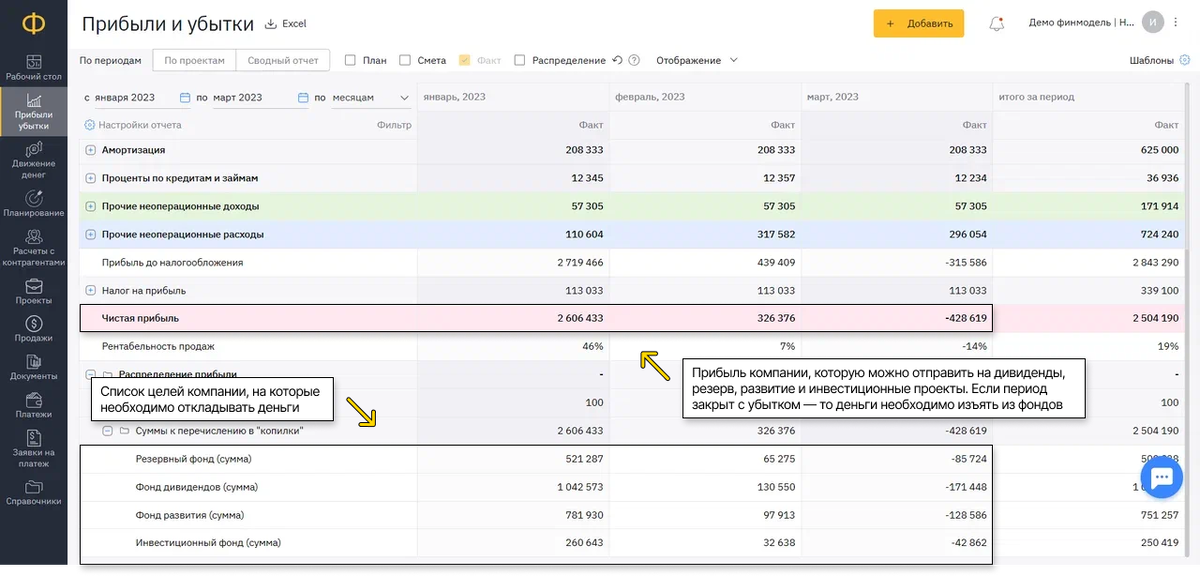Open the chat support bubble

click(1162, 478)
